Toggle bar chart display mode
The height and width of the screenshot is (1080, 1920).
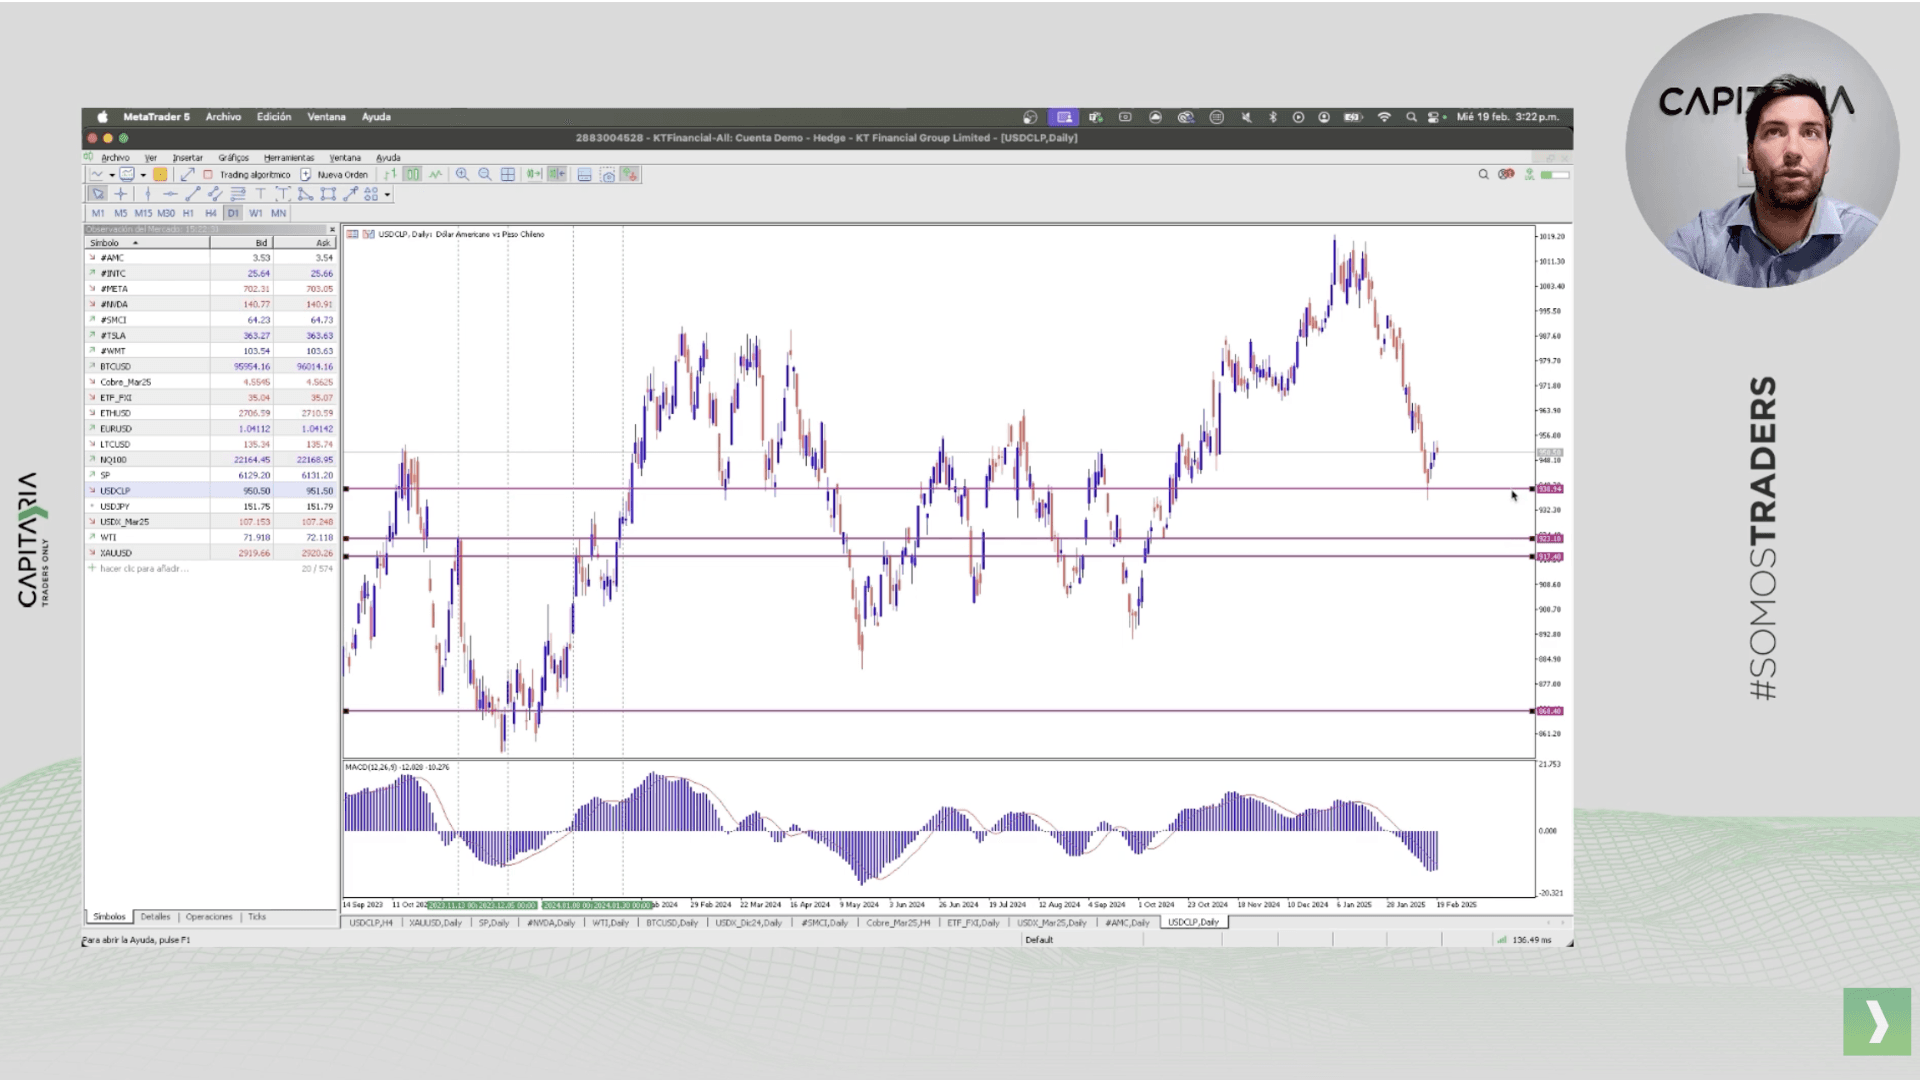click(x=390, y=174)
